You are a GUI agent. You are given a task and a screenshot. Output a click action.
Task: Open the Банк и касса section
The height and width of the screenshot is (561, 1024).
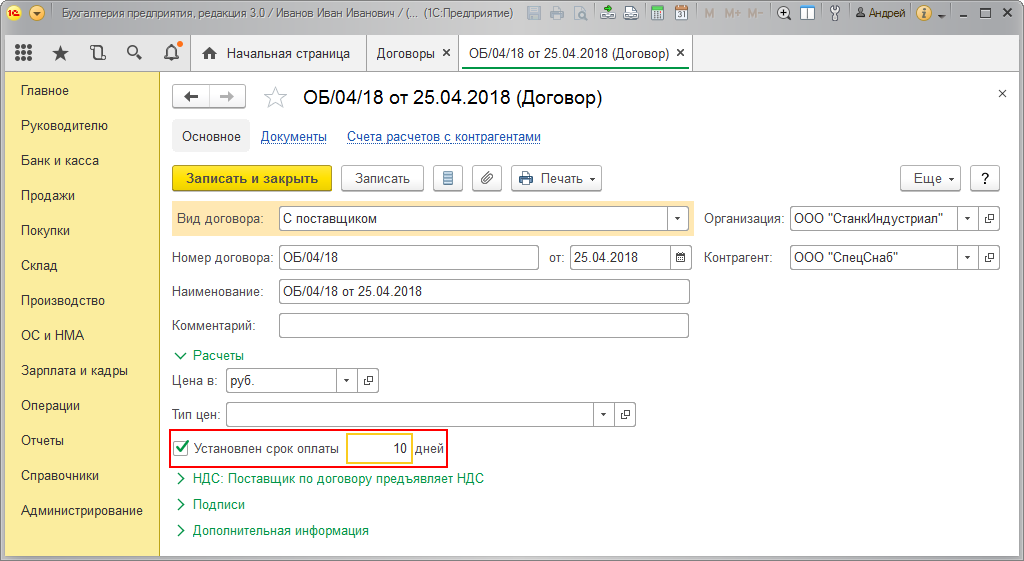tap(59, 161)
